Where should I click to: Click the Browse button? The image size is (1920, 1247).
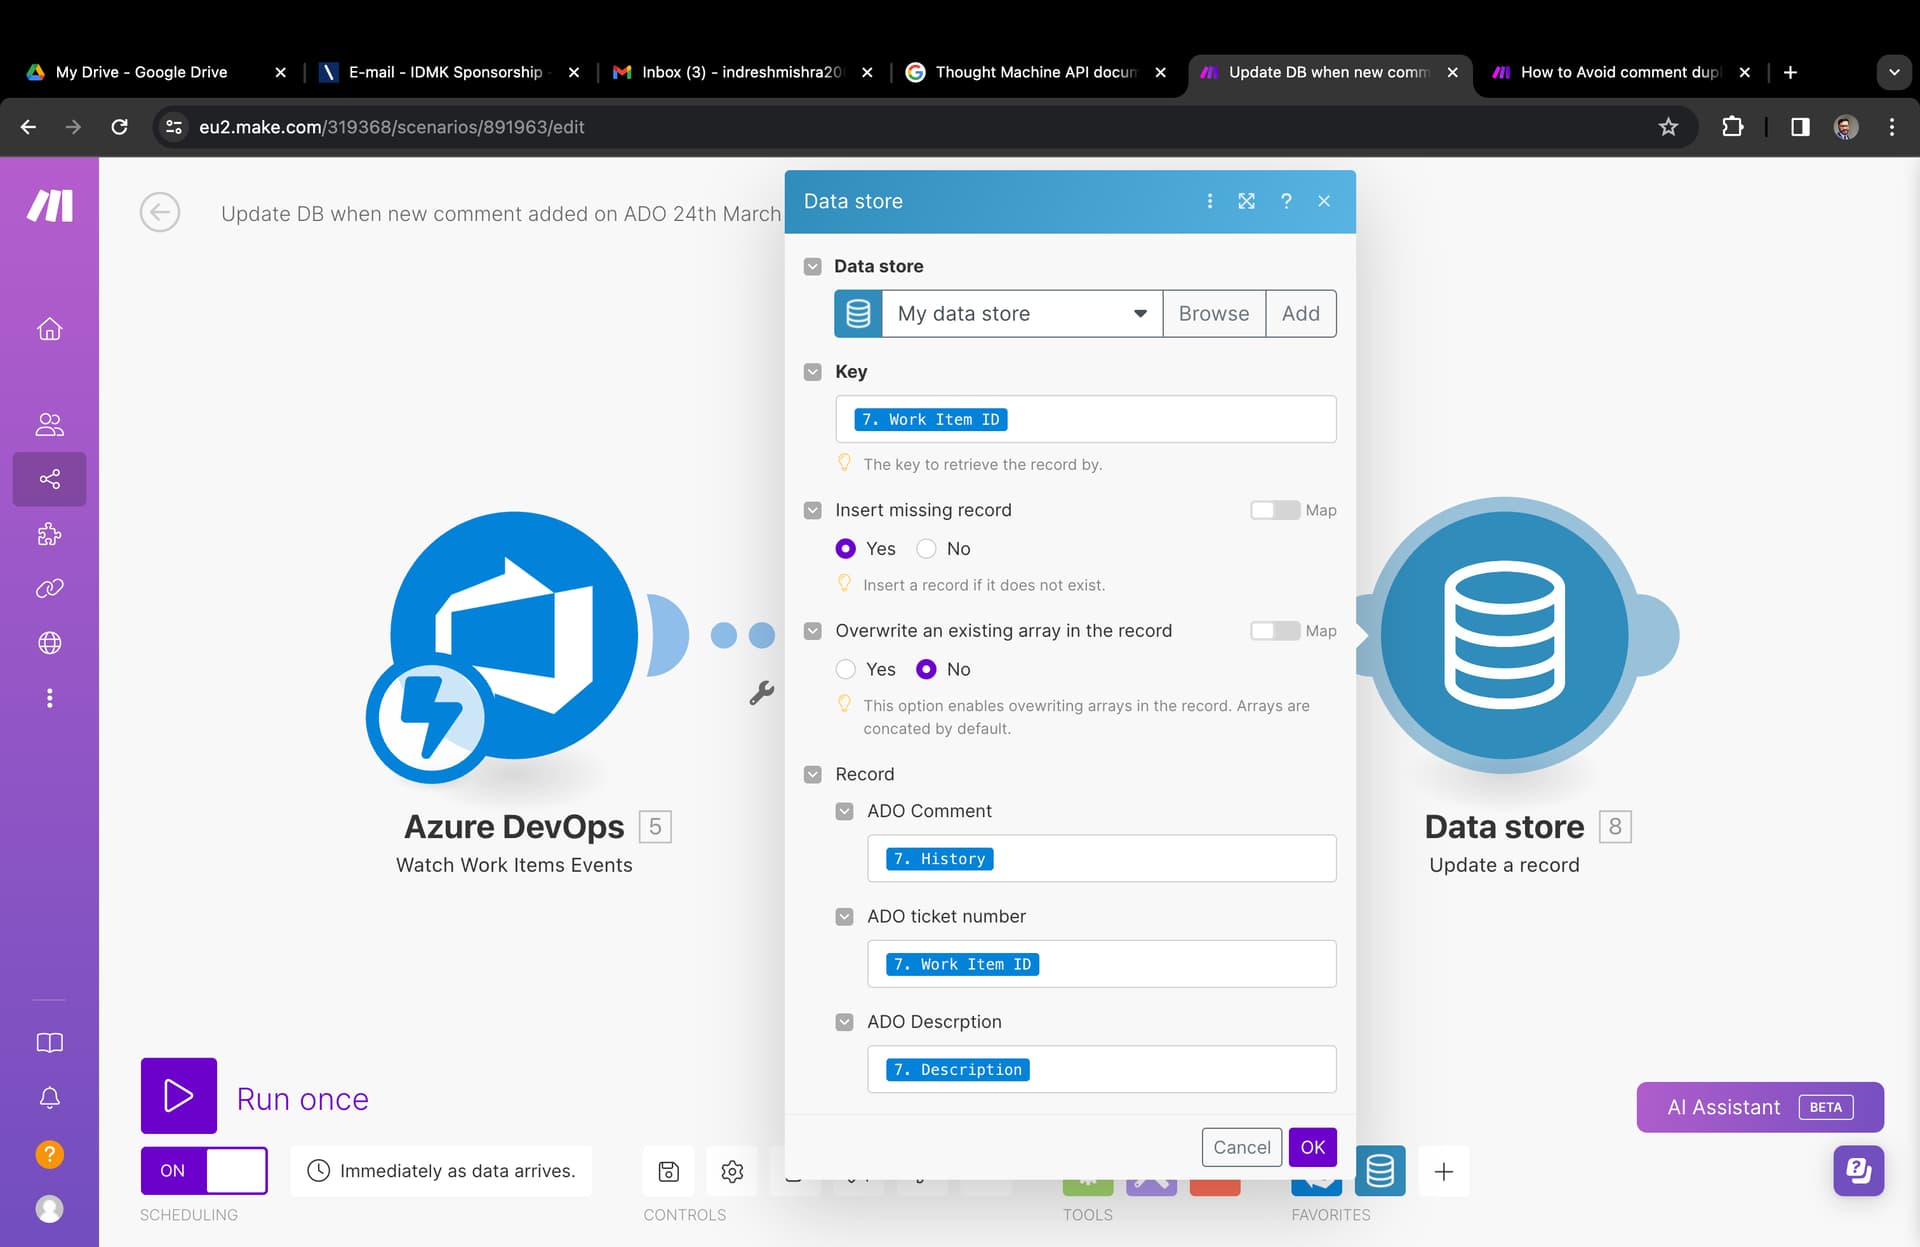1213,314
